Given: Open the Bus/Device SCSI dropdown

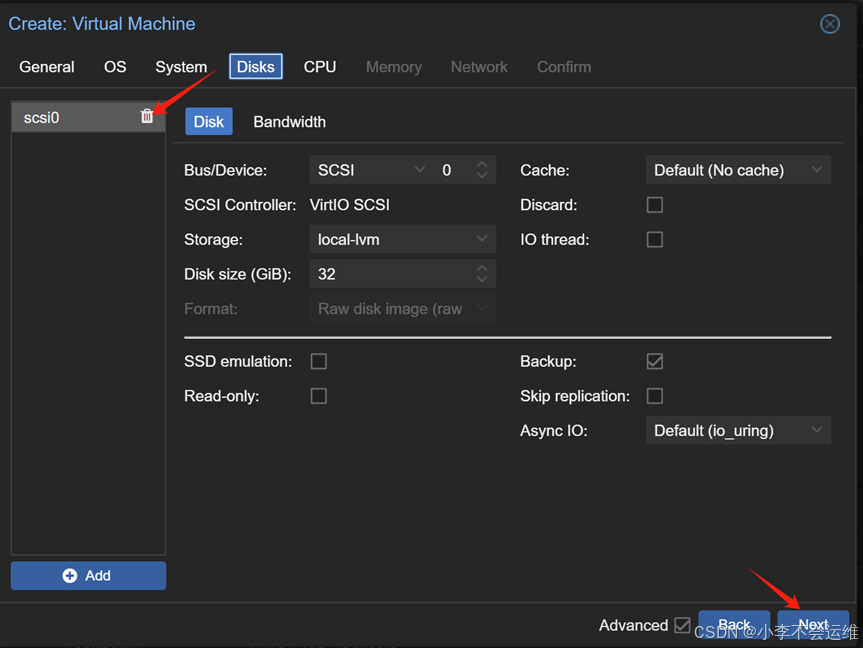Looking at the screenshot, I should [x=419, y=170].
